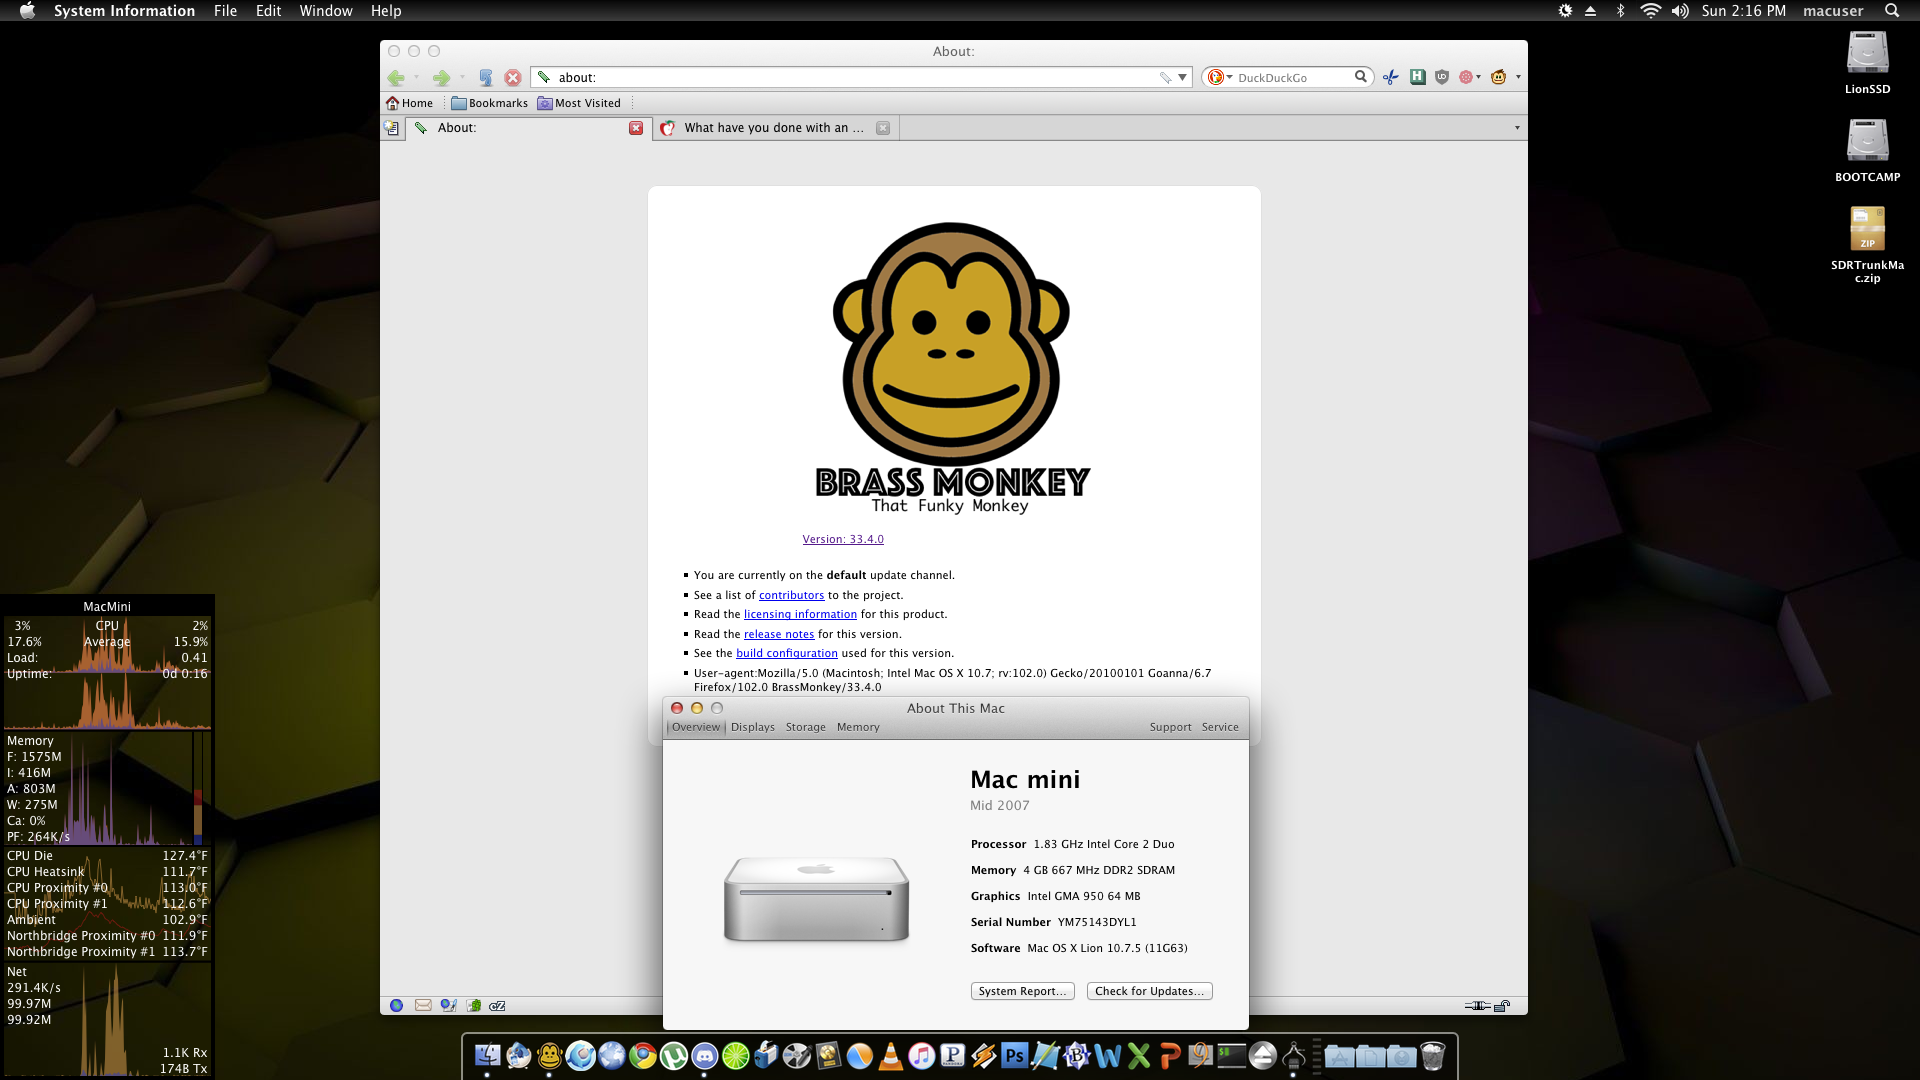Expand the list all tabs arrow
The width and height of the screenshot is (1920, 1080).
pyautogui.click(x=1517, y=128)
